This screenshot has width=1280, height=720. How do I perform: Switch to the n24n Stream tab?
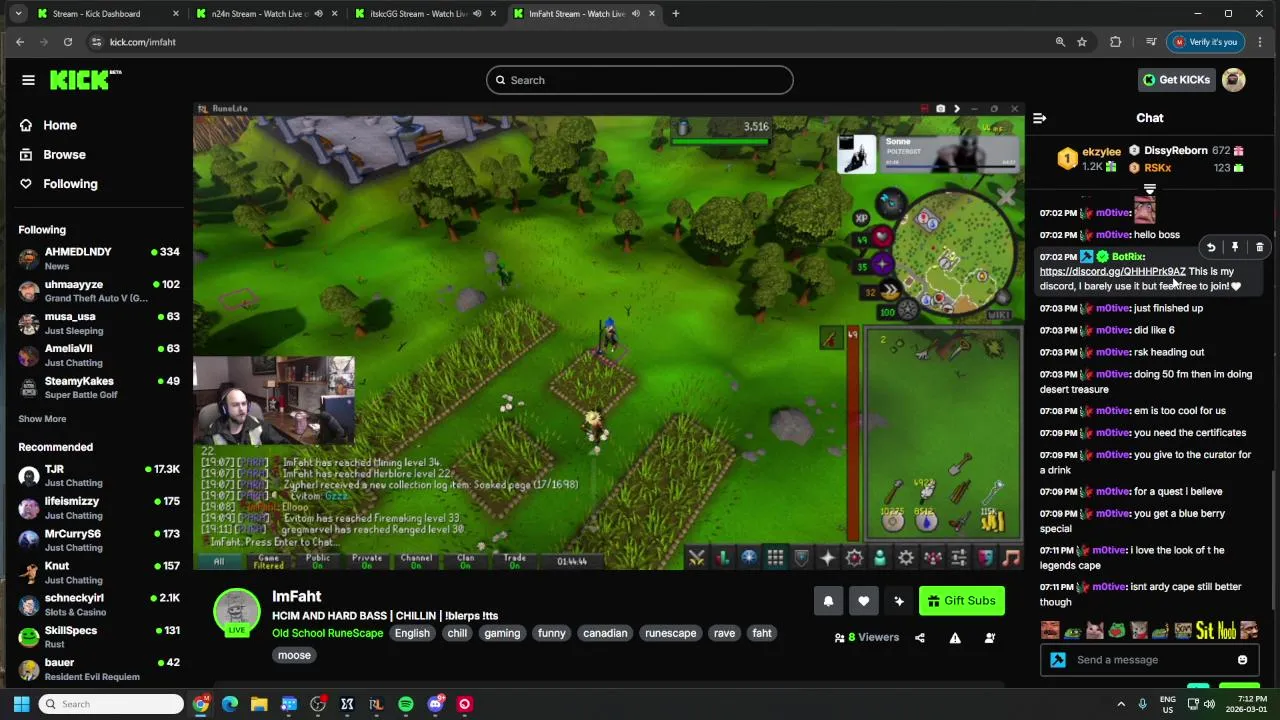coord(265,14)
